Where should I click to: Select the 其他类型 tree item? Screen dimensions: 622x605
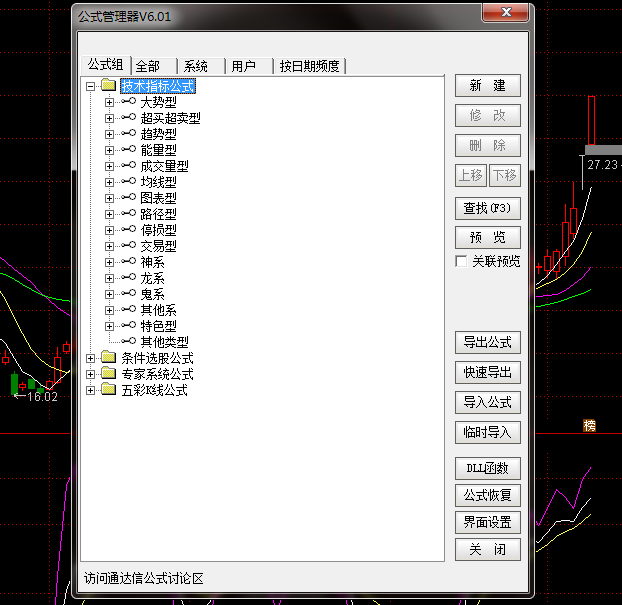pos(164,342)
